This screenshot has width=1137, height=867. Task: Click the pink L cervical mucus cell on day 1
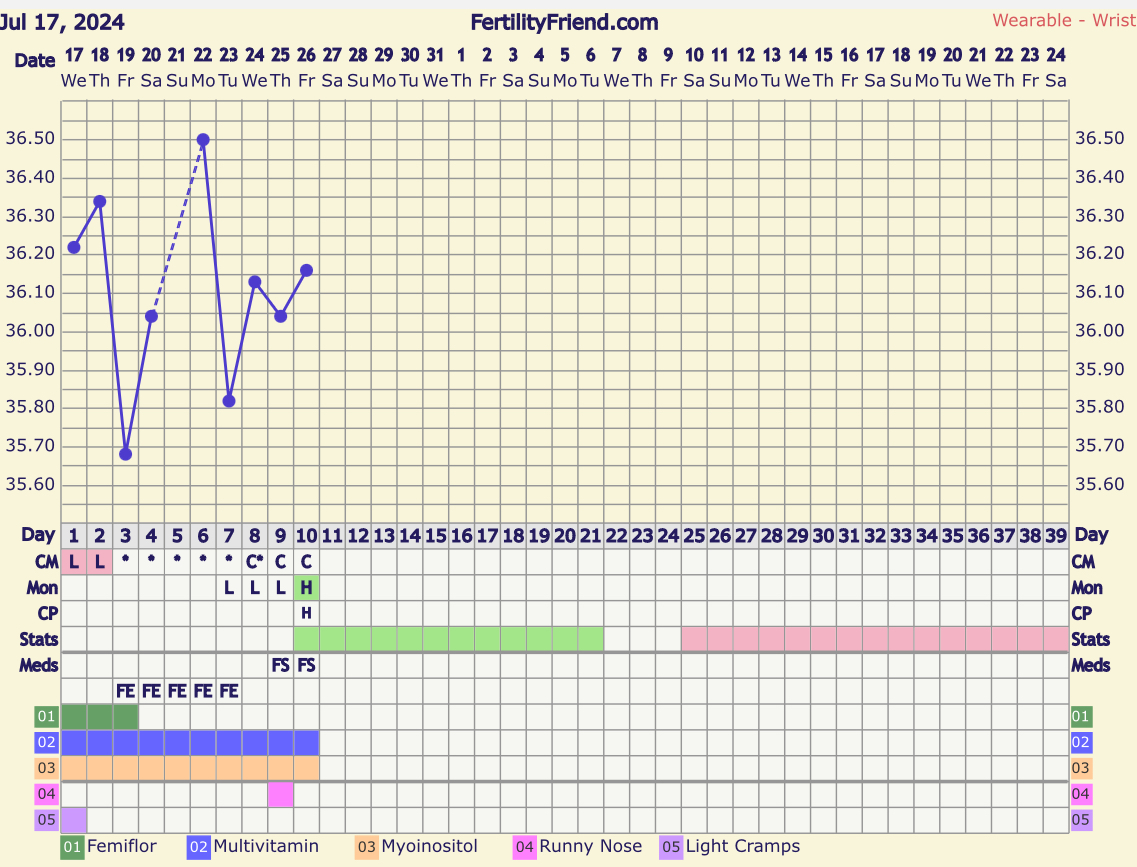click(74, 562)
